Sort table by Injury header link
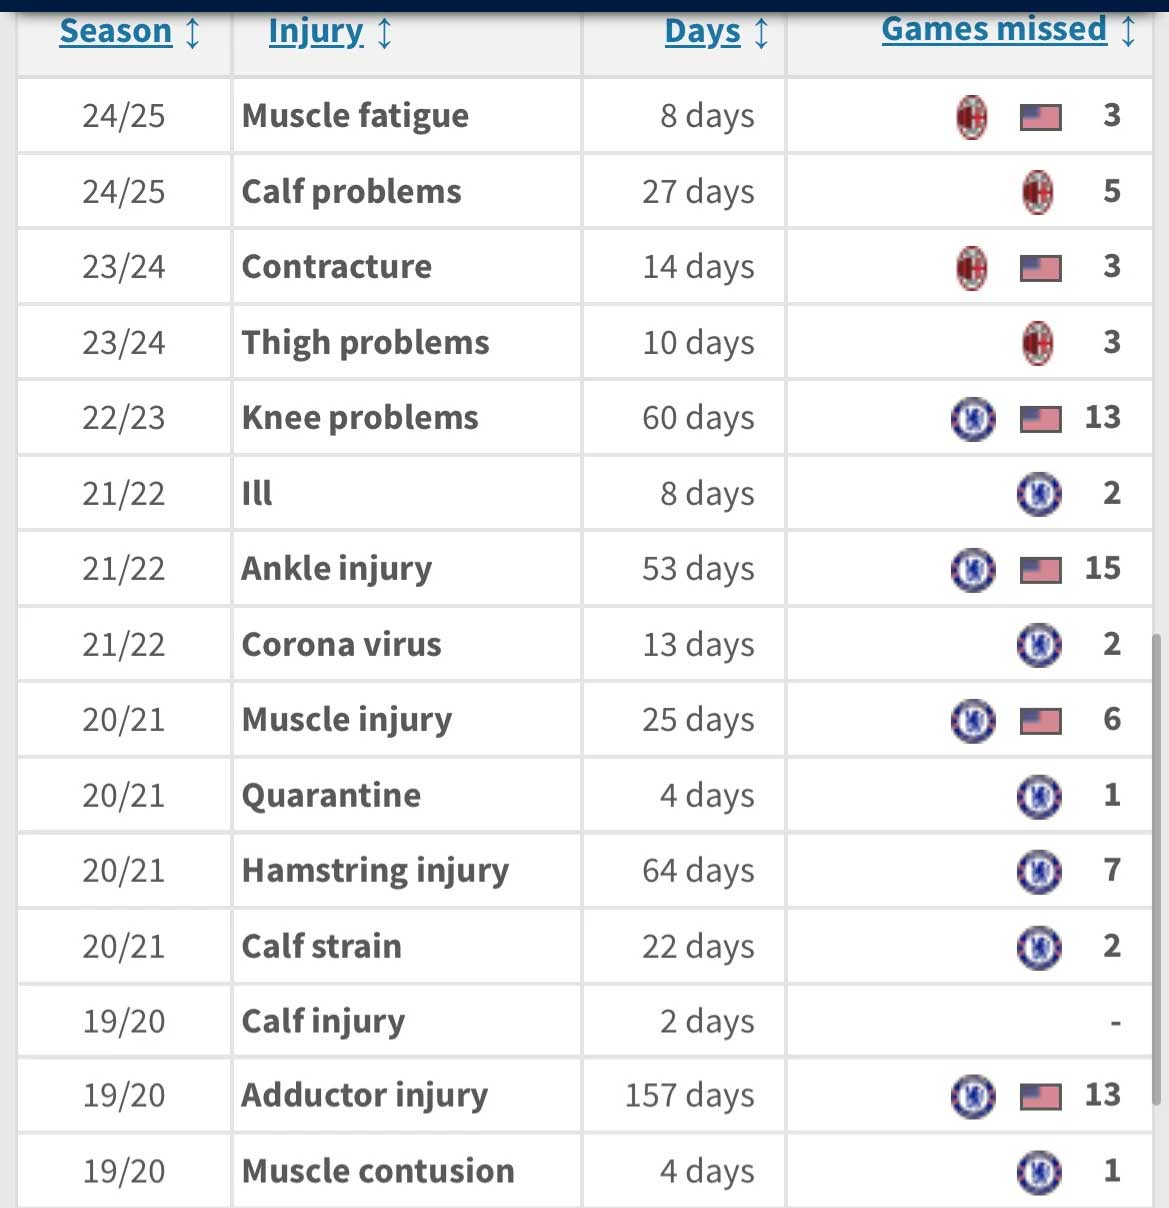The width and height of the screenshot is (1169, 1208). [x=316, y=31]
